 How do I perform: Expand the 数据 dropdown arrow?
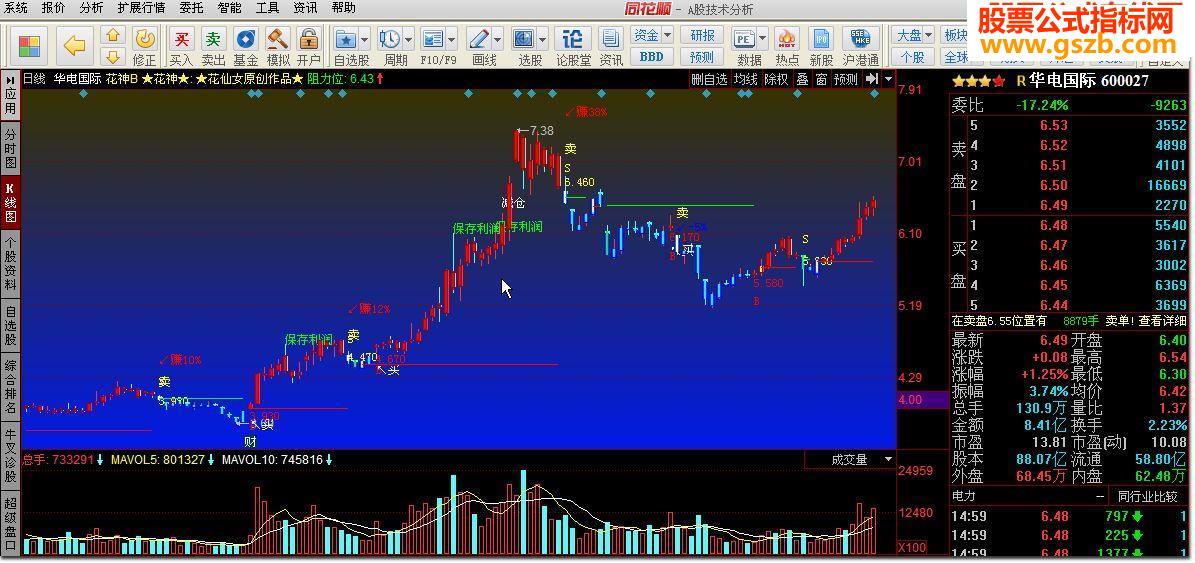point(763,39)
